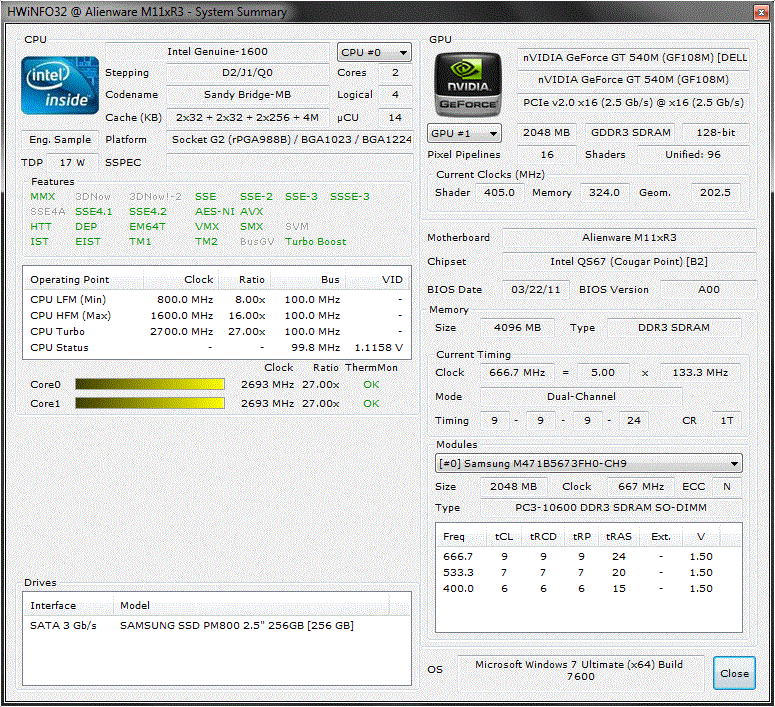Viewport: 775px width, 707px height.
Task: Click the Interface column header in Drives
Action: pyautogui.click(x=68, y=606)
